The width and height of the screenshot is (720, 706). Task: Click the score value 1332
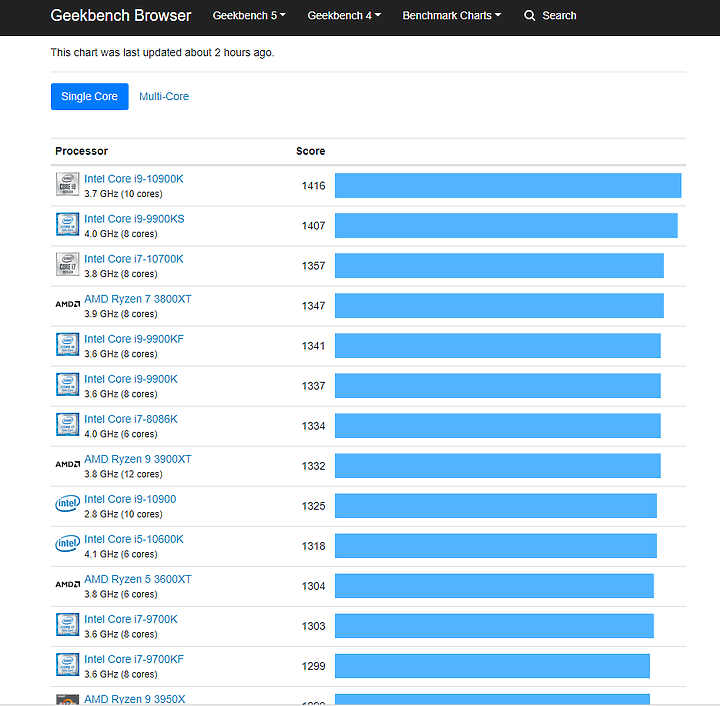click(x=313, y=465)
